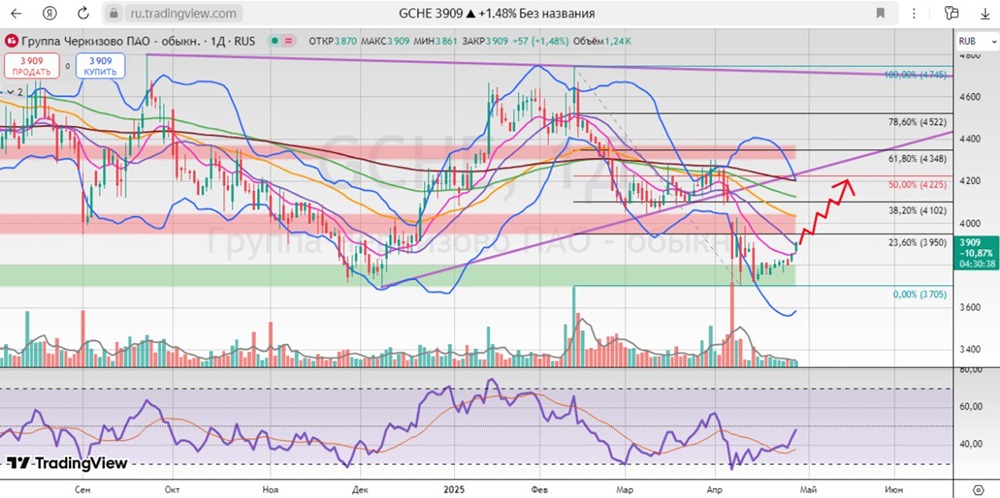Click the Cherkizovo Group symbol logo

(12, 41)
